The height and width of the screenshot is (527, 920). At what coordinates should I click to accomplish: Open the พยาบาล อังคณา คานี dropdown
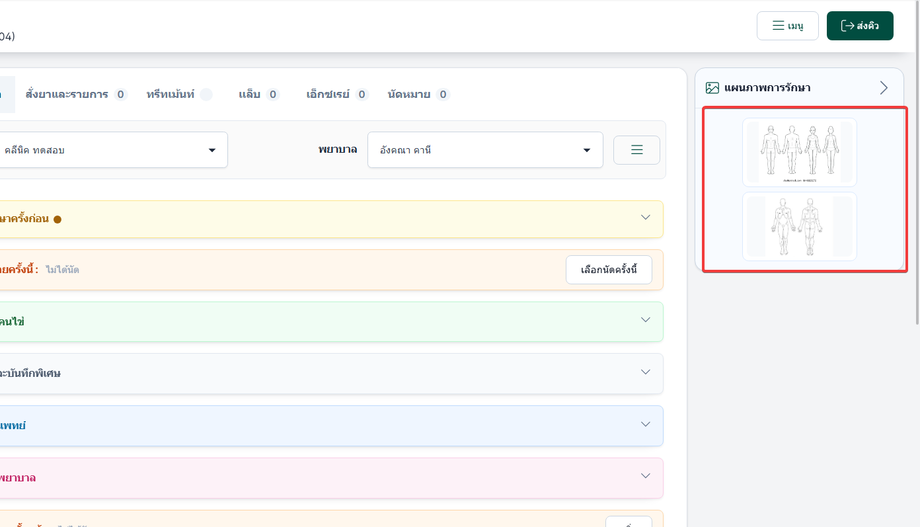pyautogui.click(x=485, y=150)
